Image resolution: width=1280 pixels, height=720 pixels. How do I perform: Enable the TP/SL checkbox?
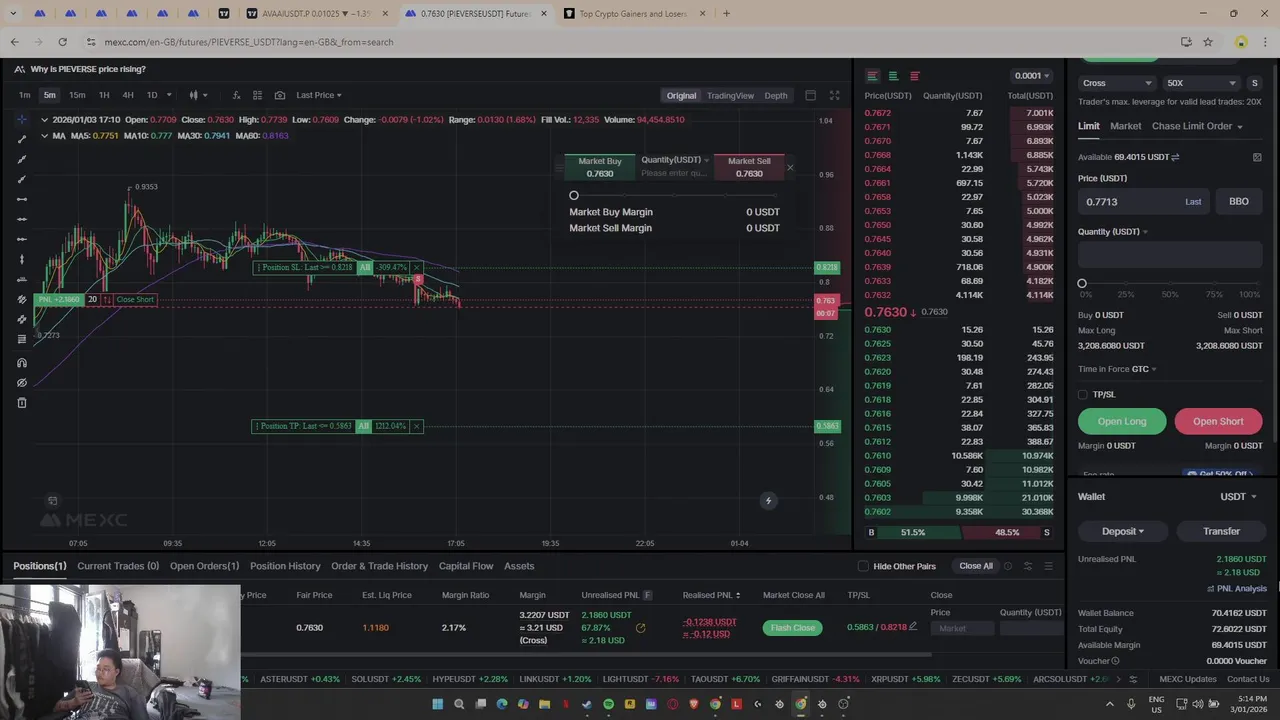point(1083,395)
